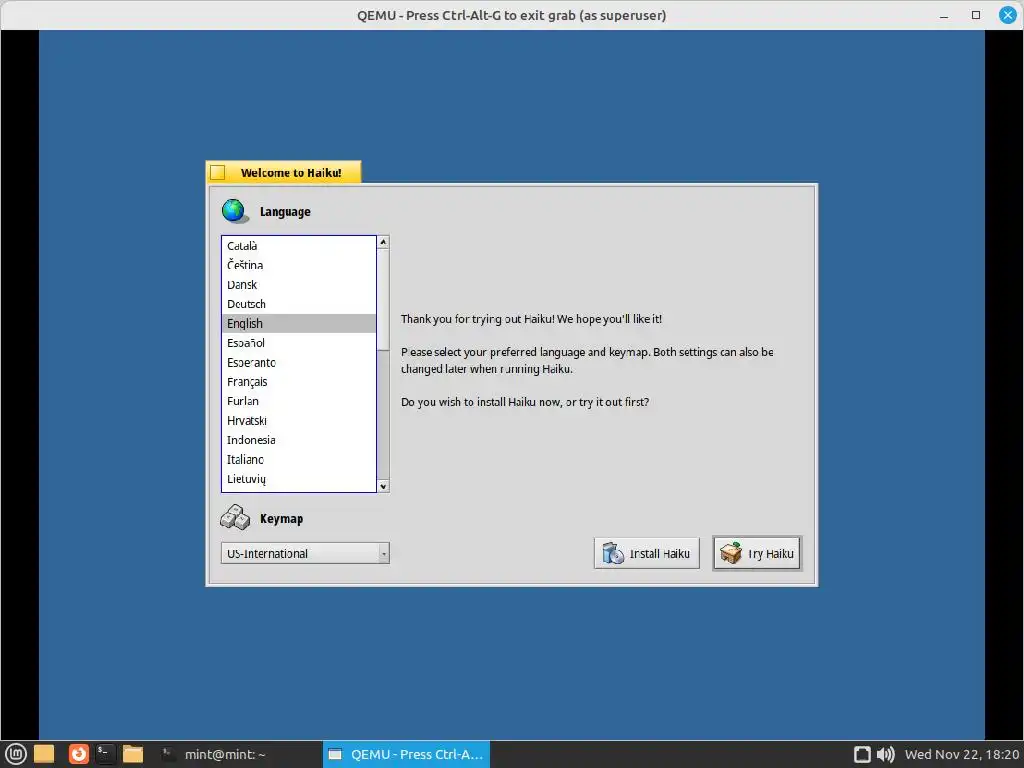Select Català in the language list

298,246
